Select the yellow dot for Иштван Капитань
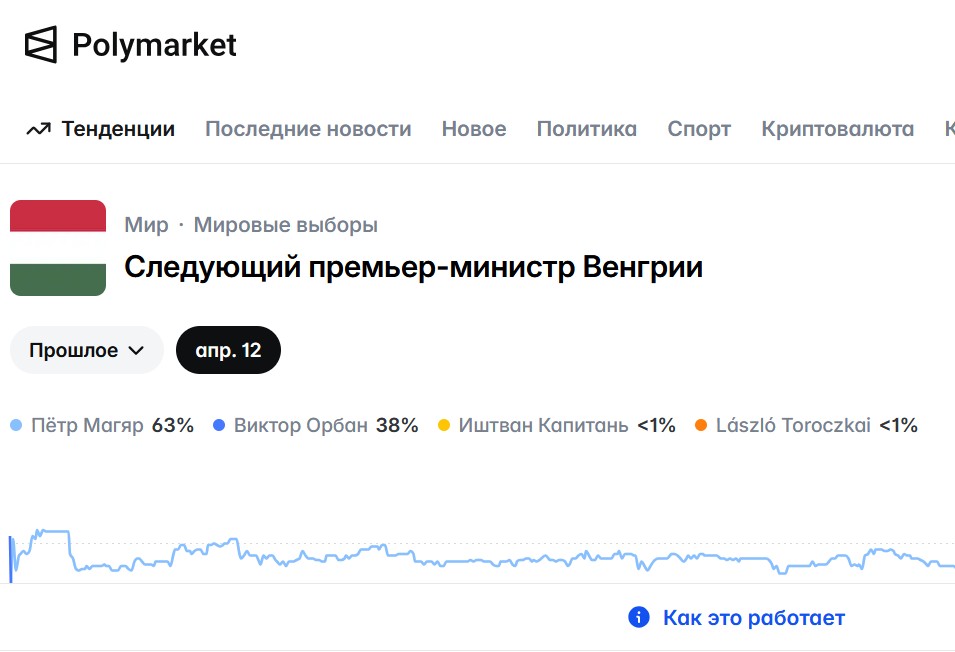 pyautogui.click(x=444, y=425)
